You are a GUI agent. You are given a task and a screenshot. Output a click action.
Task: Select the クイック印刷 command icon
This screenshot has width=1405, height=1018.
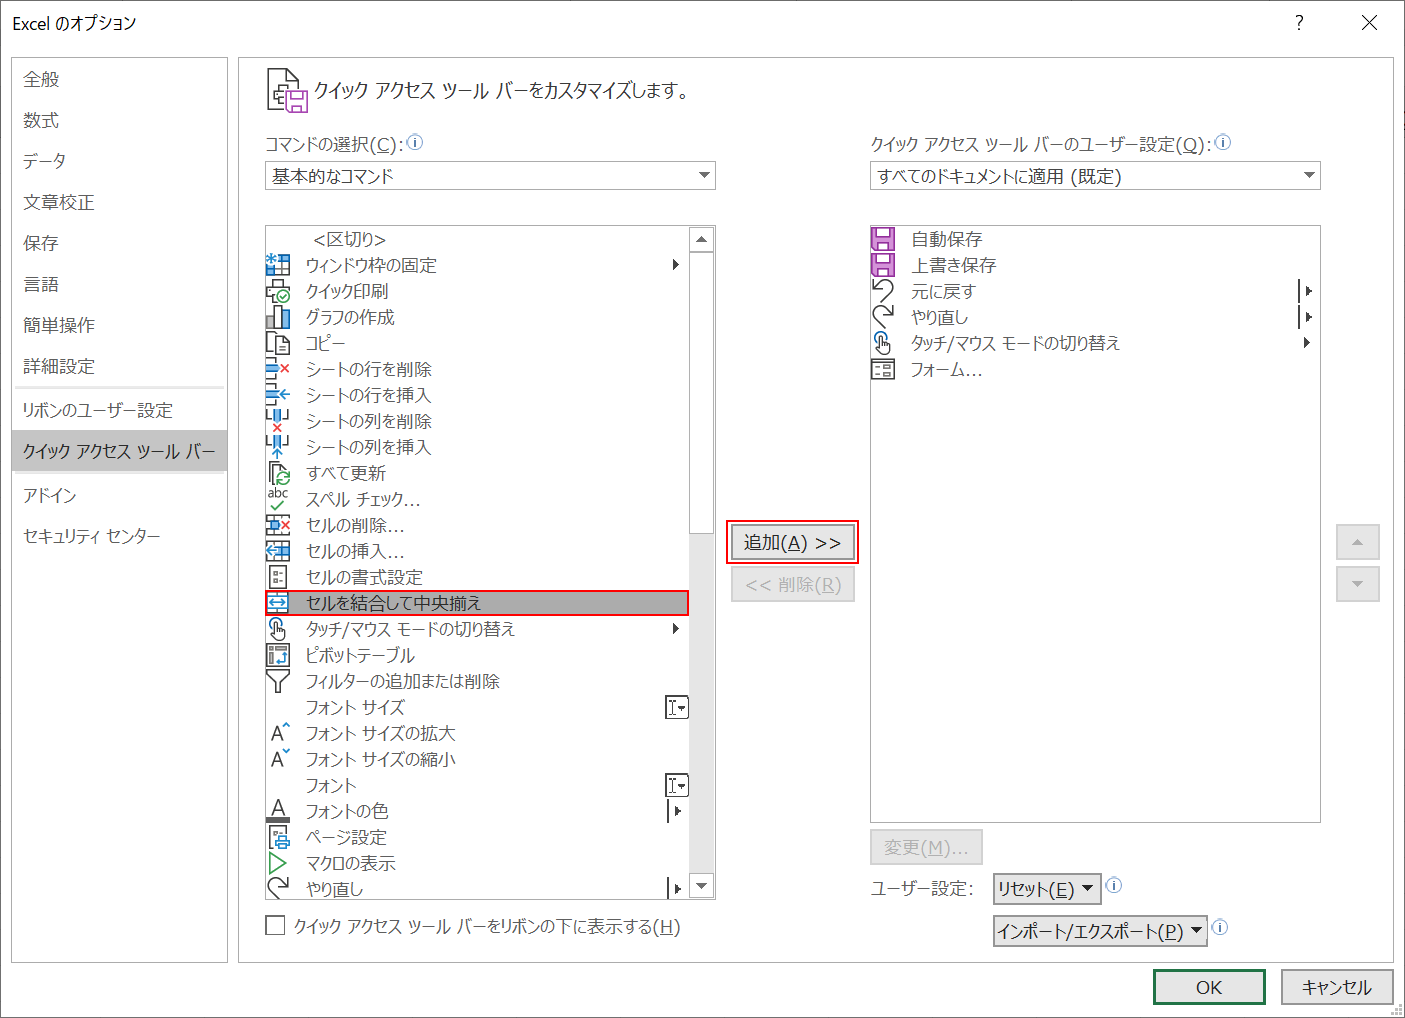(x=278, y=290)
